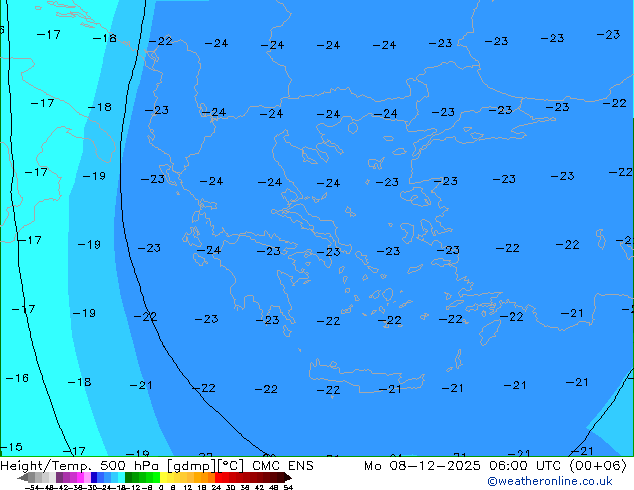Pick the dark blue legend swatch
This screenshot has width=634, height=490.
point(94,477)
